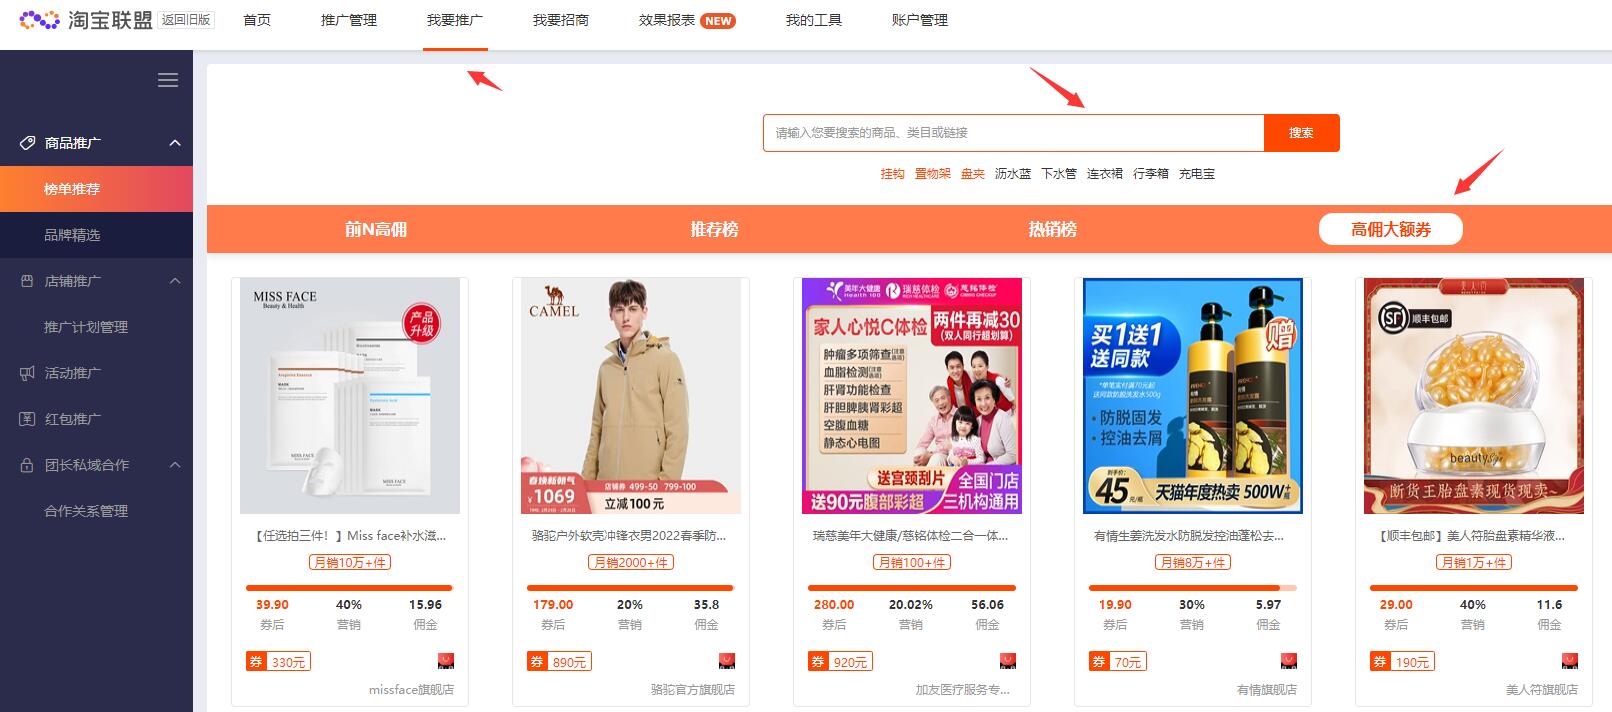Click the 券 890元 coupon tag
Viewport: 1612px width, 712px height.
point(559,662)
